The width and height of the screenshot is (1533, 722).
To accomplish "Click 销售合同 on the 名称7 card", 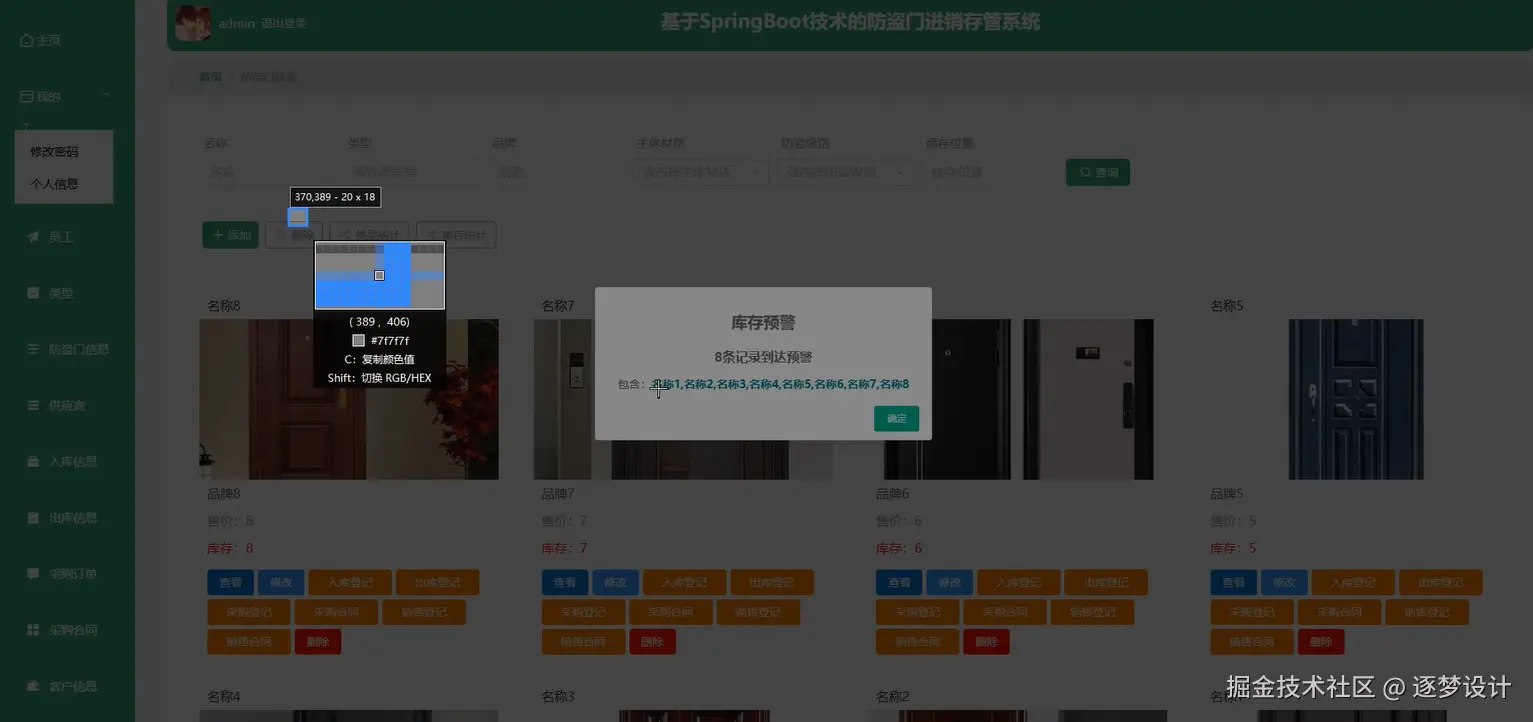I will pos(583,641).
